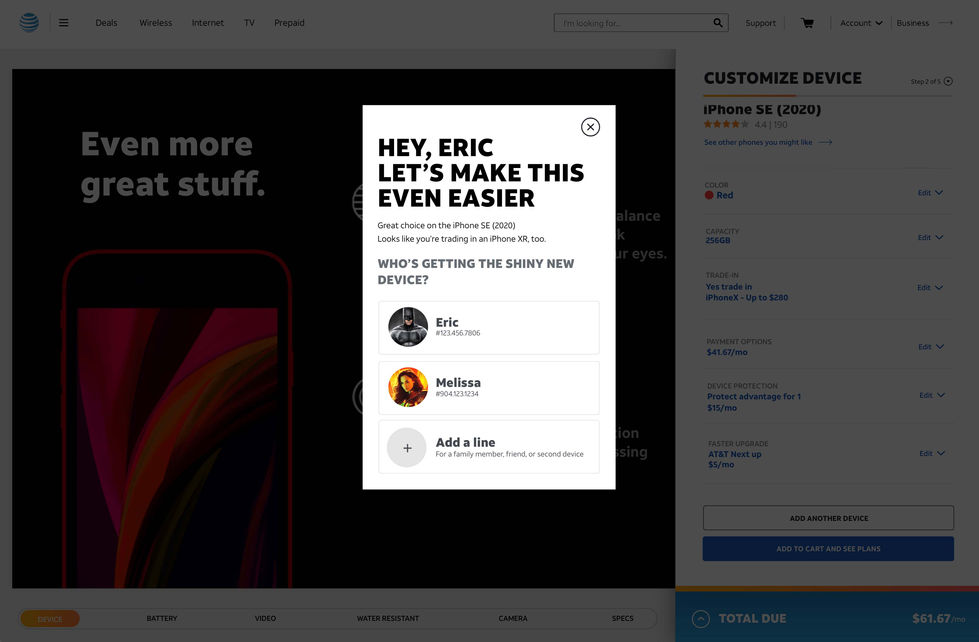979x642 pixels.
Task: Select Melissa's avatar picture
Action: pos(408,387)
